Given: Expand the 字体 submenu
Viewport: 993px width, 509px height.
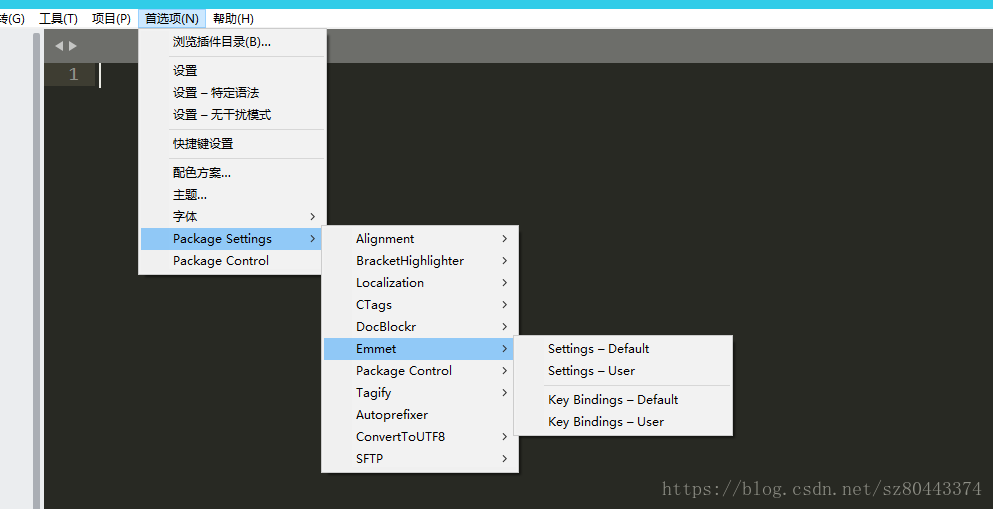Looking at the screenshot, I should tap(232, 217).
